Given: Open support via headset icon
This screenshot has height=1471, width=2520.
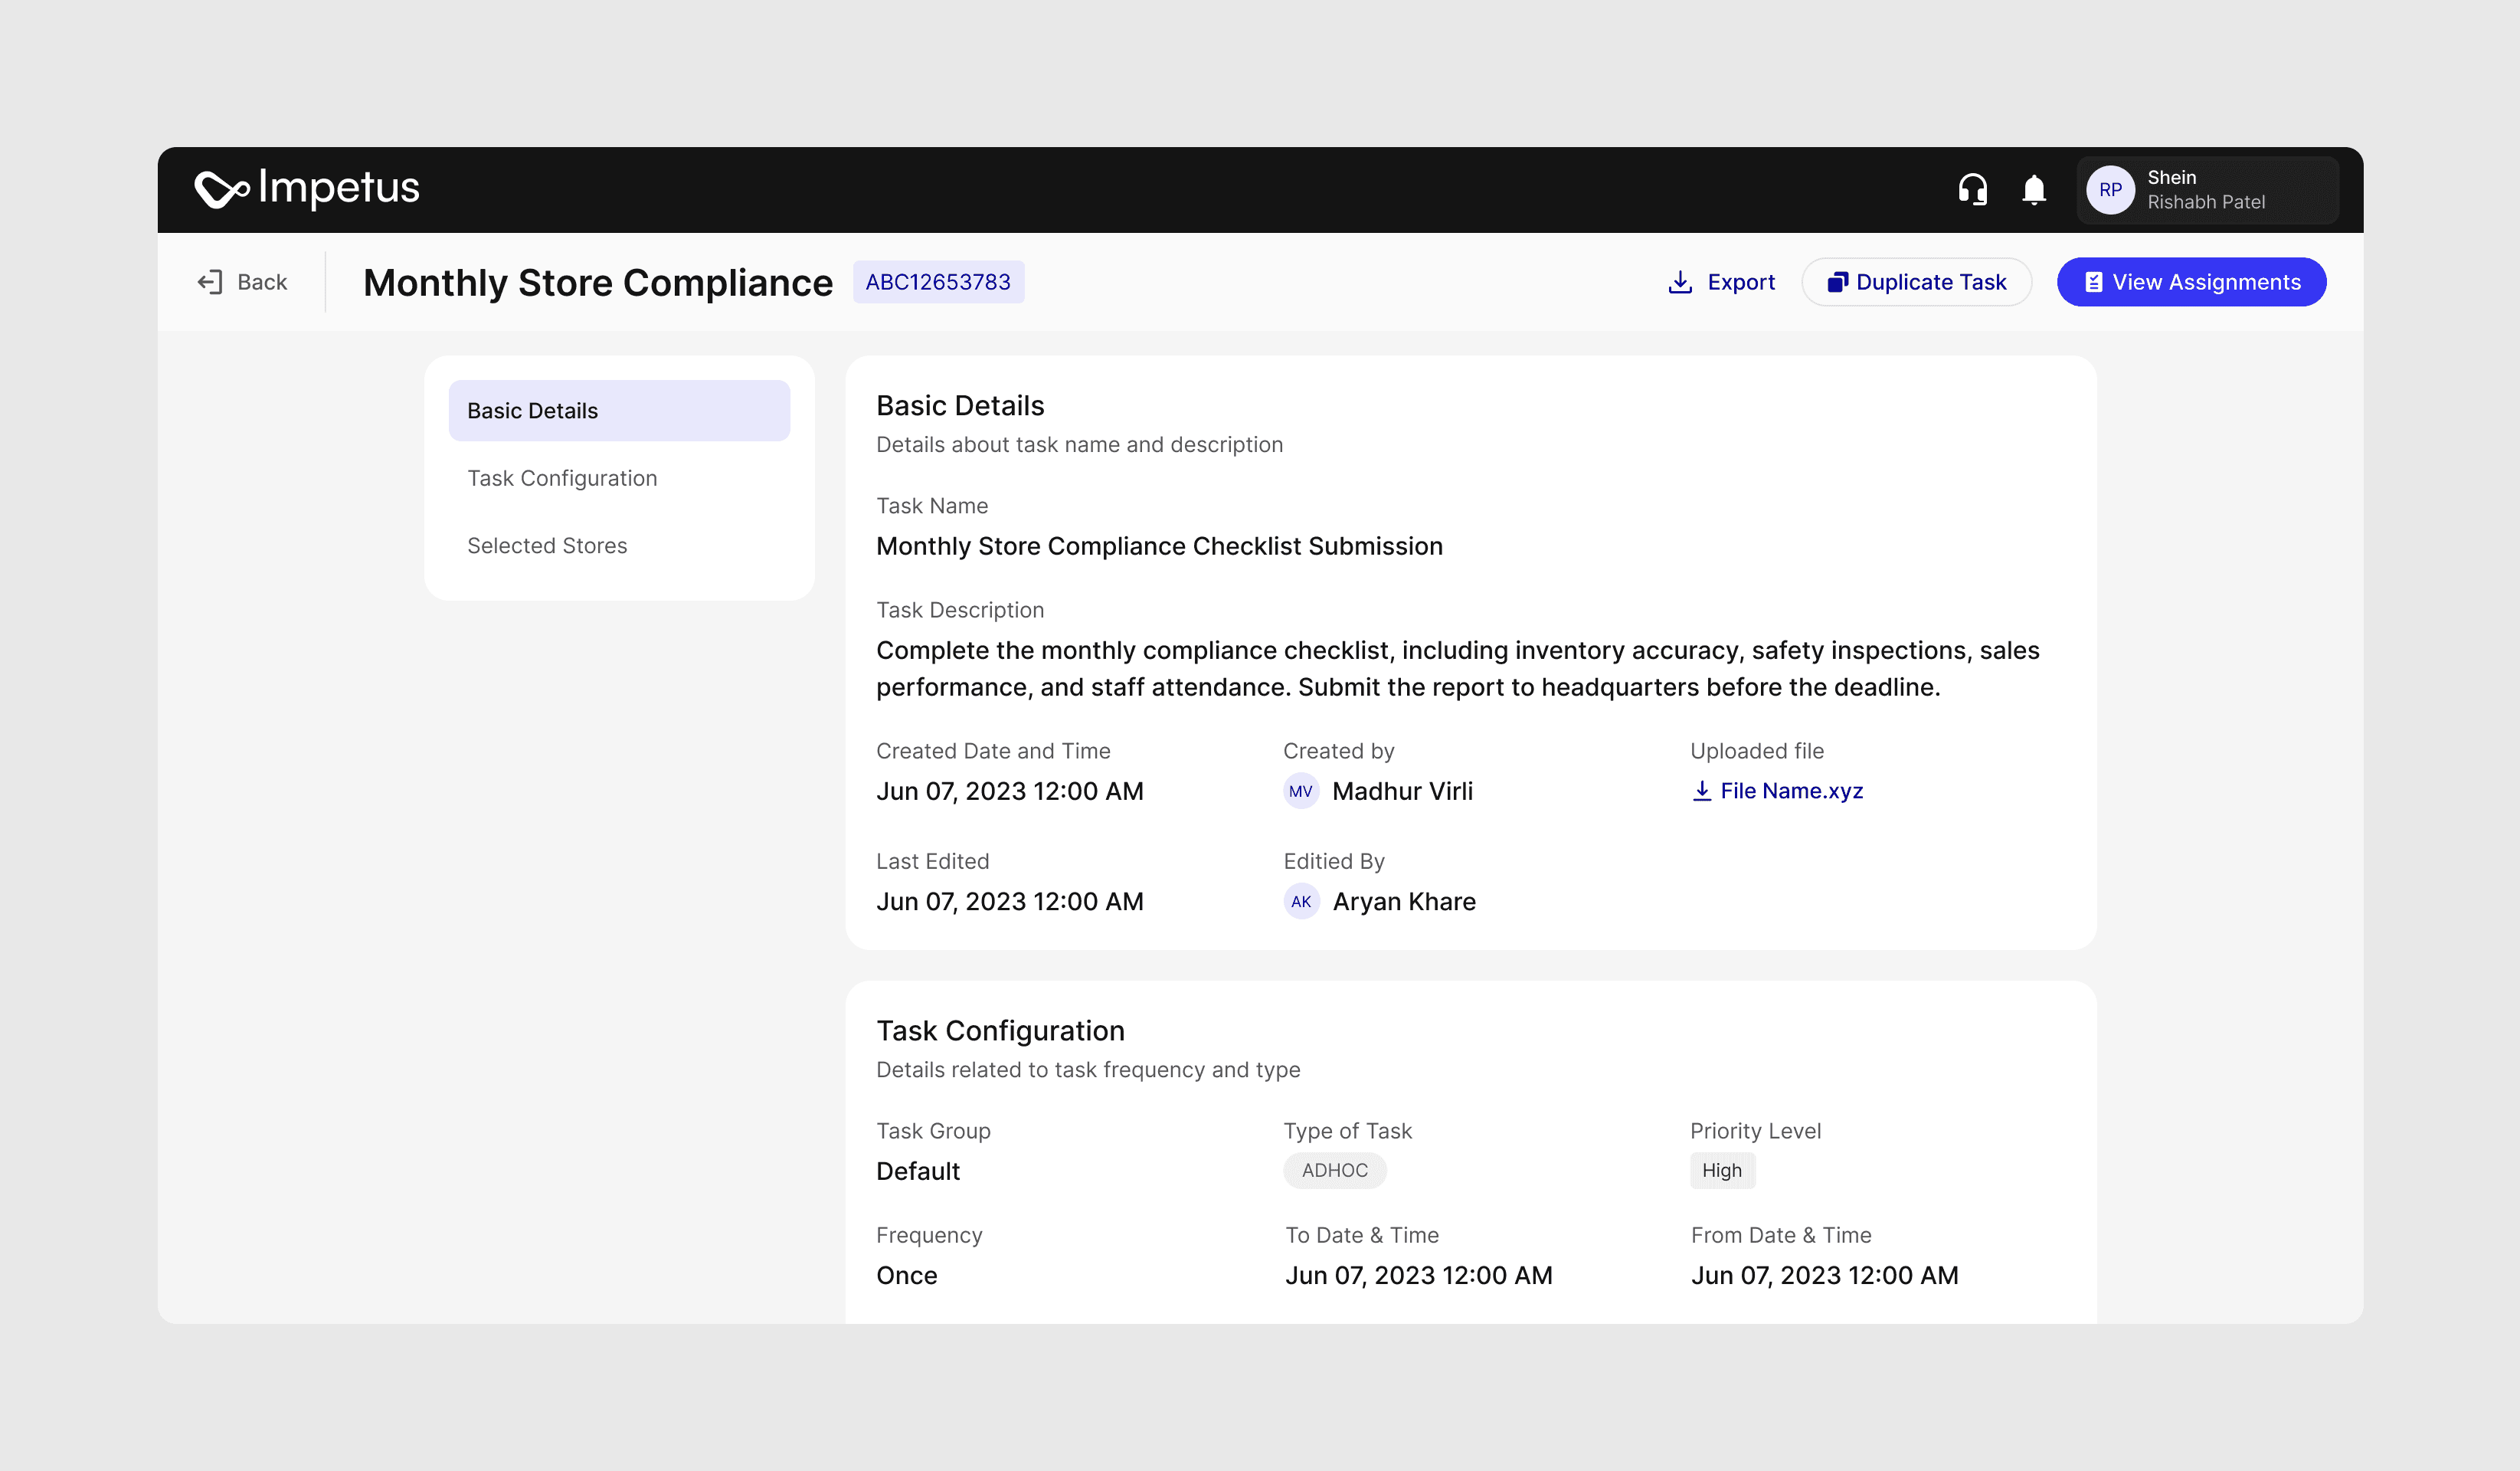Looking at the screenshot, I should (x=1972, y=189).
